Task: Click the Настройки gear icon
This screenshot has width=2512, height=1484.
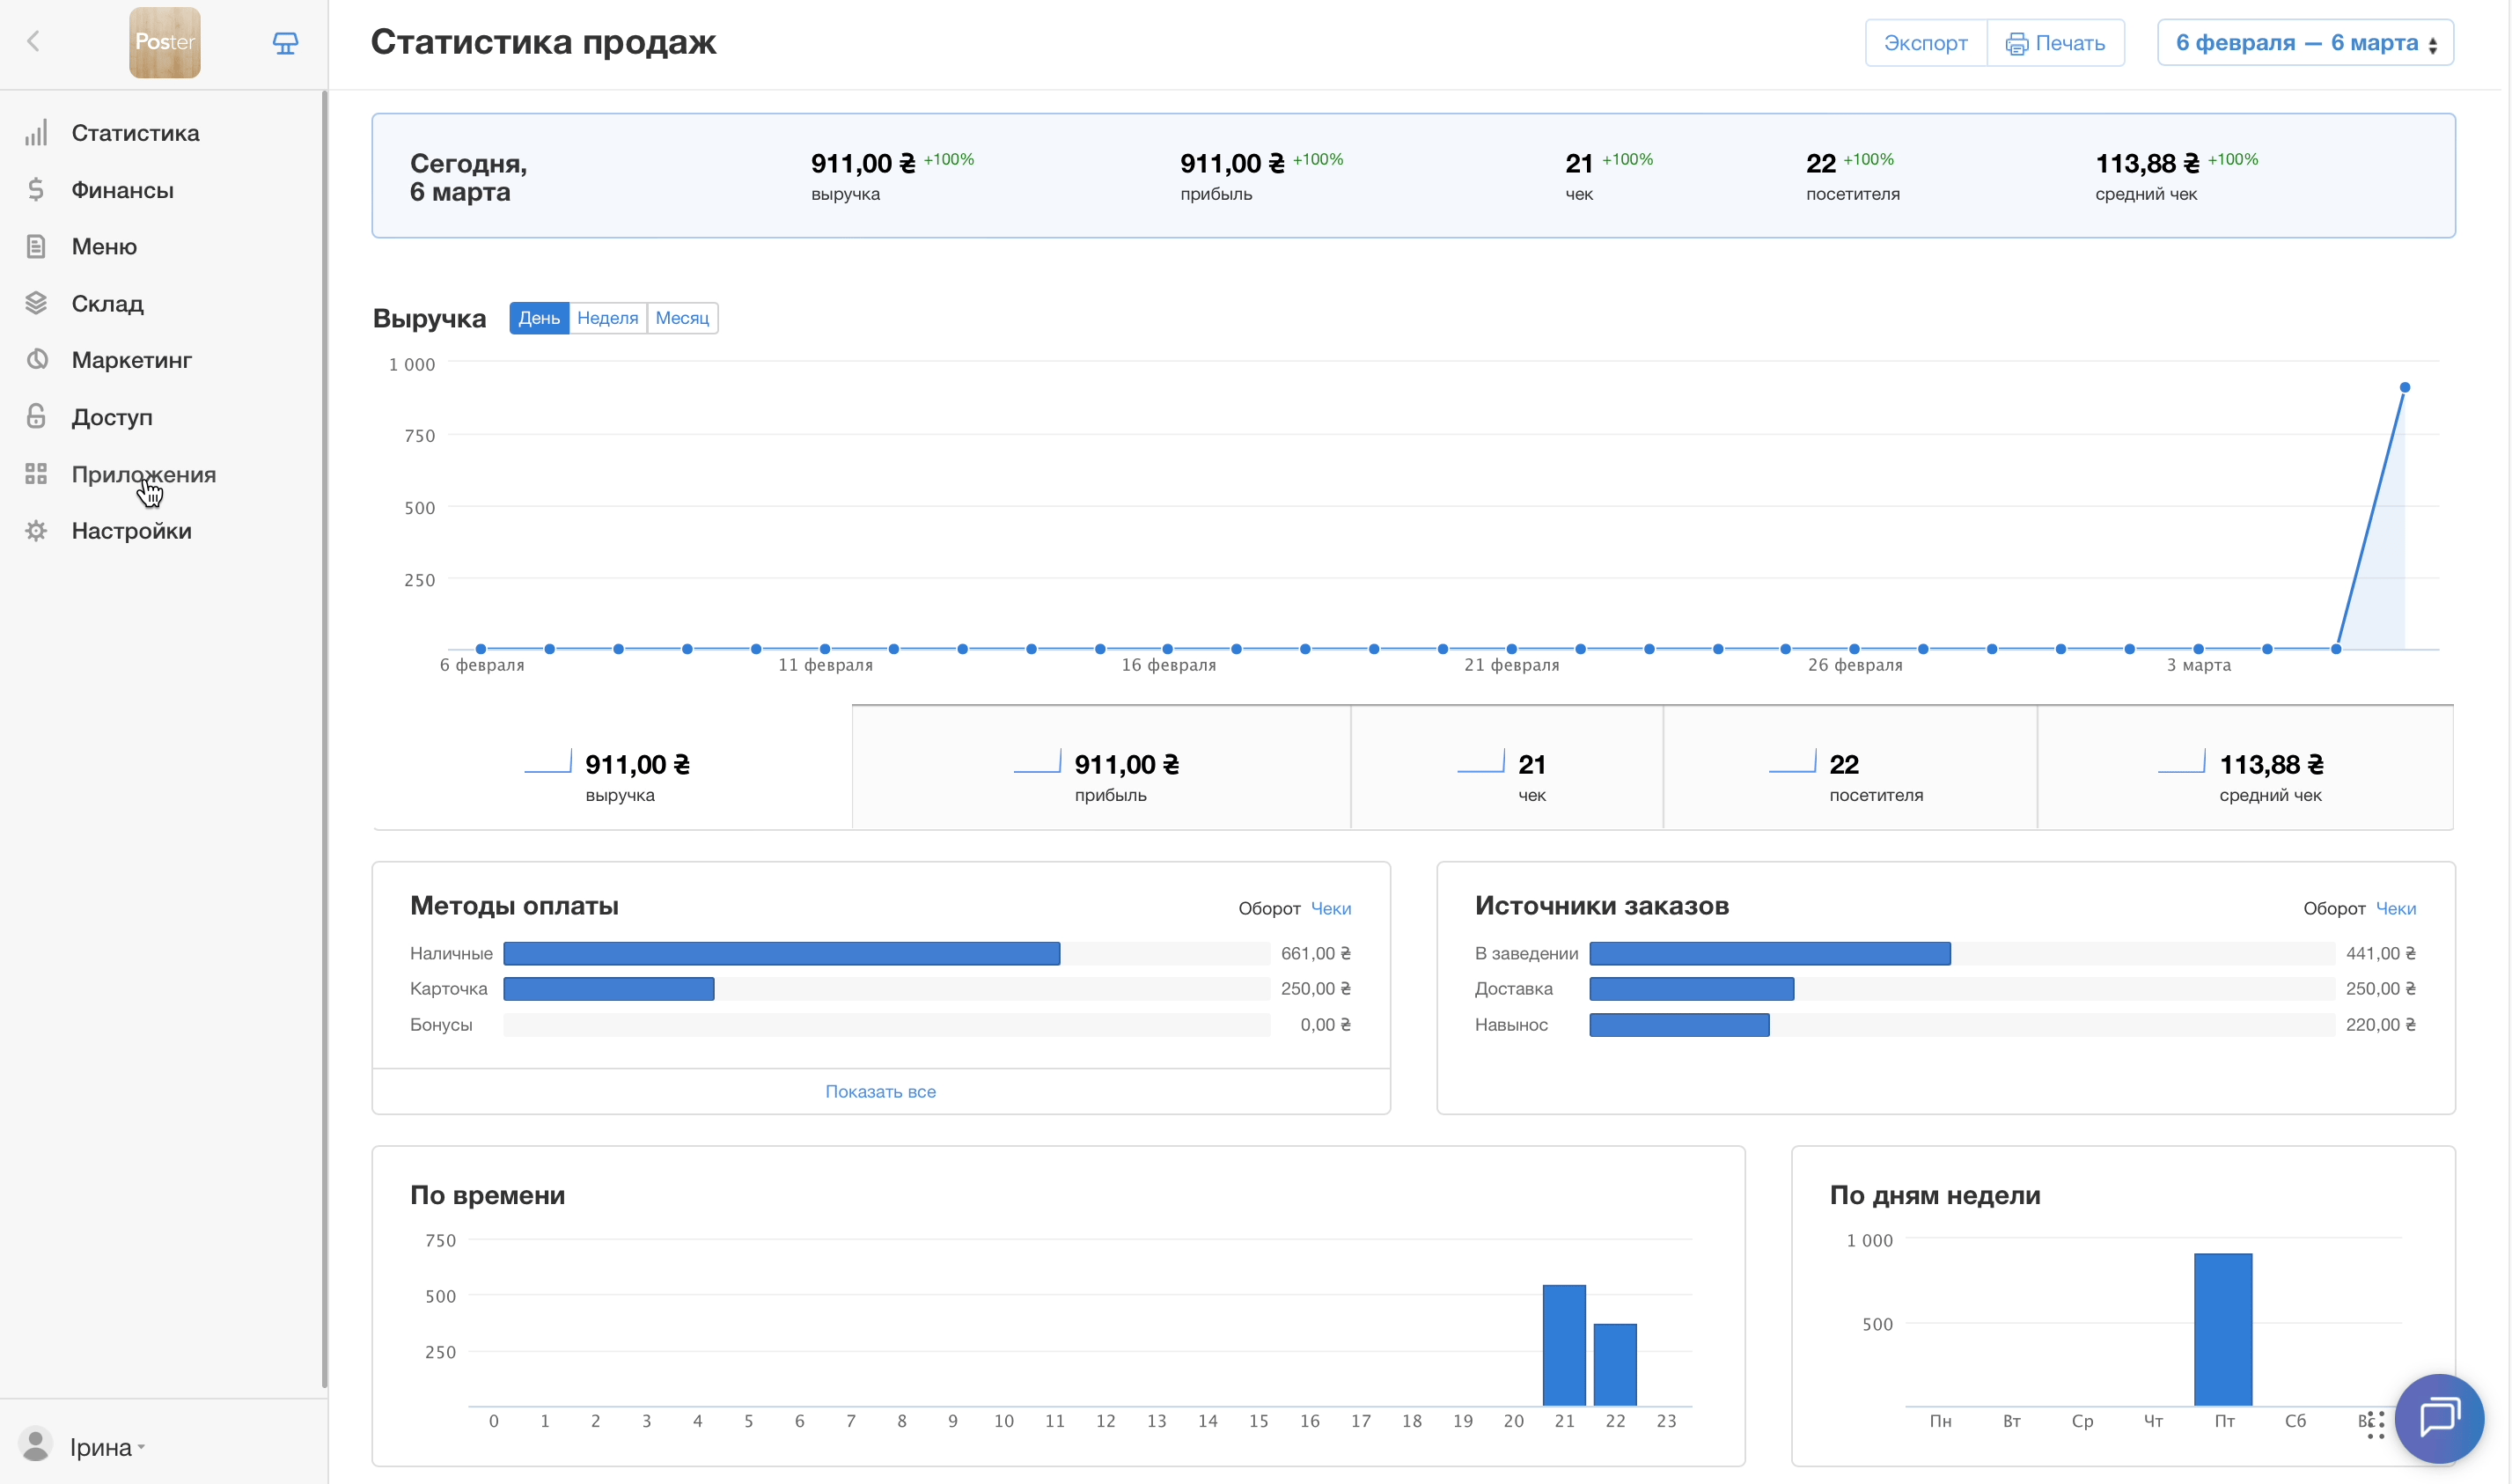Action: [x=36, y=531]
